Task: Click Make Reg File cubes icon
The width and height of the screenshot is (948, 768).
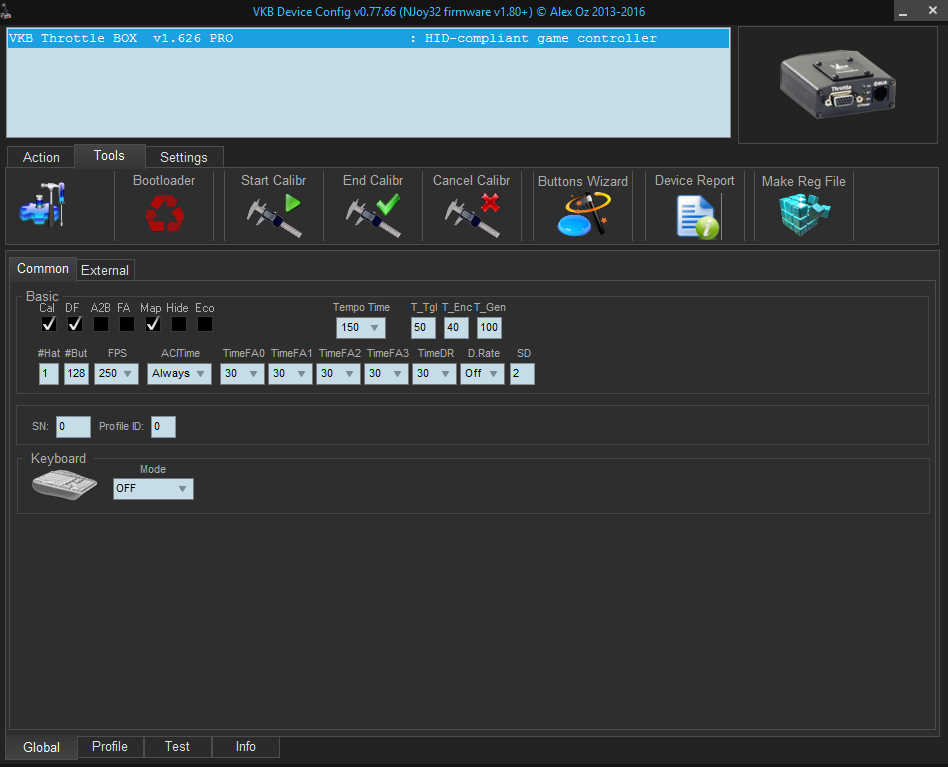Action: [x=804, y=214]
